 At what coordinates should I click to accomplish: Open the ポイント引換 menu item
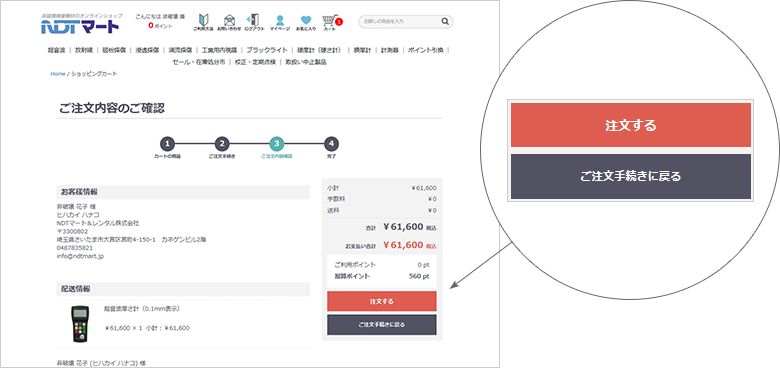[425, 50]
